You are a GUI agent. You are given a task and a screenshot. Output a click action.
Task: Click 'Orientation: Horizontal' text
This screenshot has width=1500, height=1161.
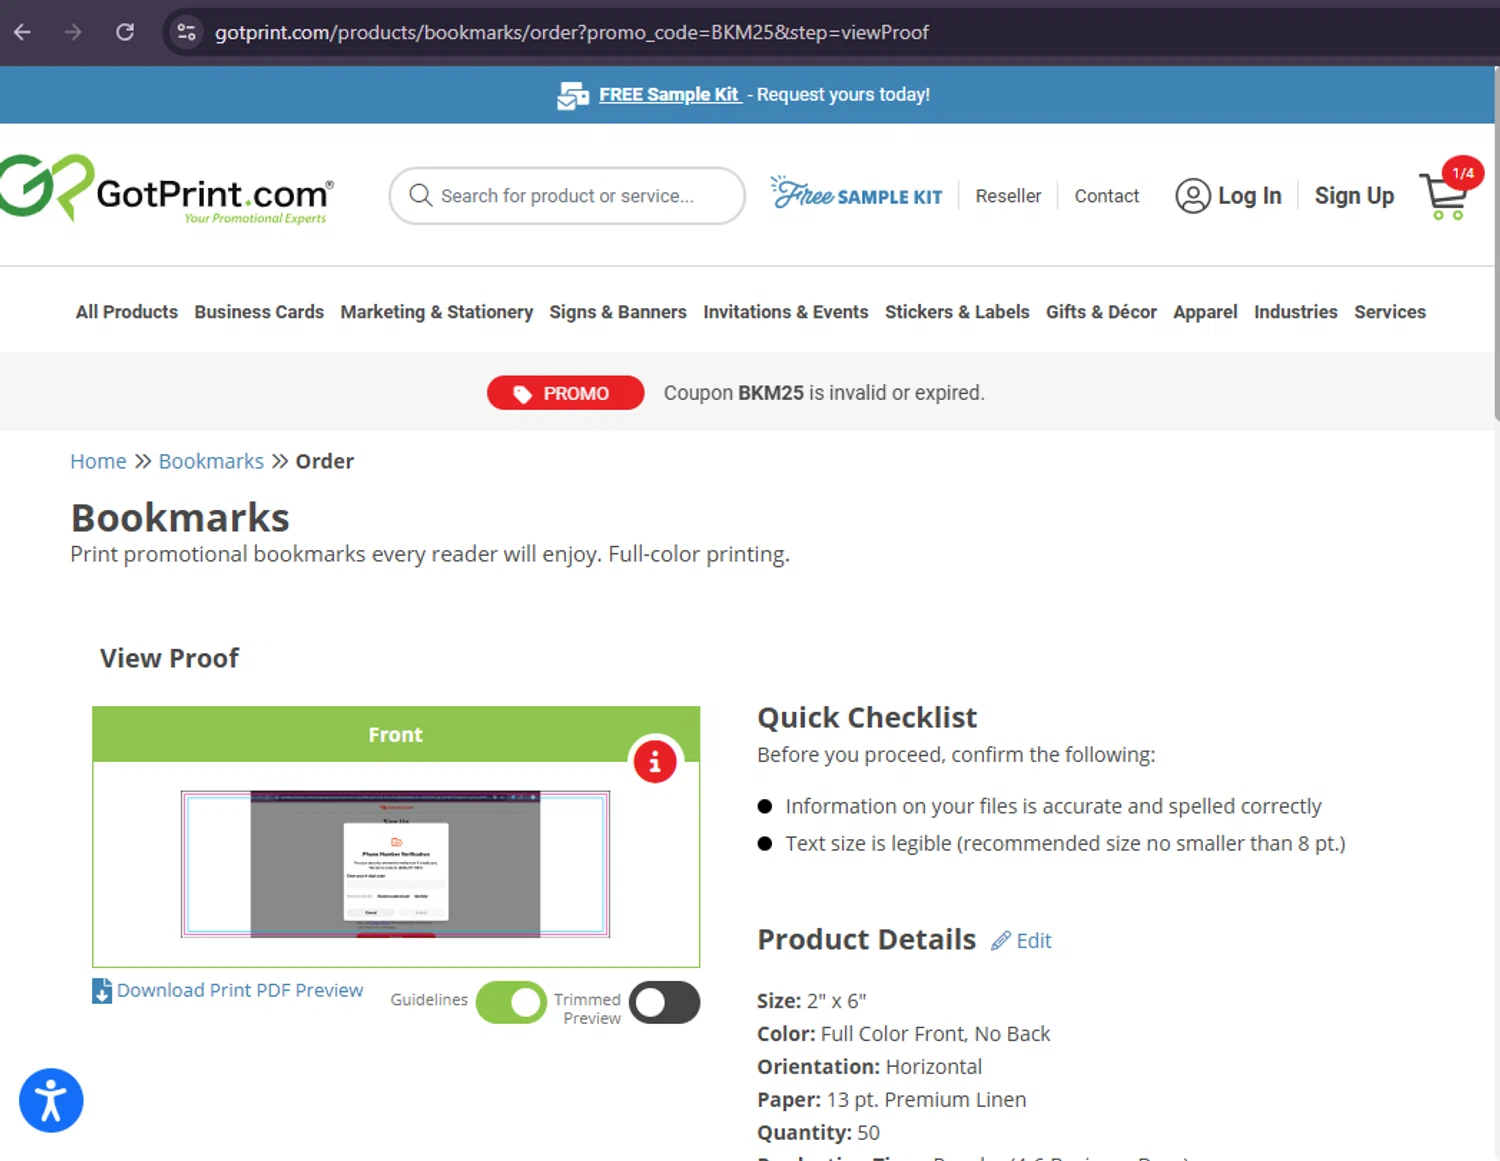tap(870, 1067)
